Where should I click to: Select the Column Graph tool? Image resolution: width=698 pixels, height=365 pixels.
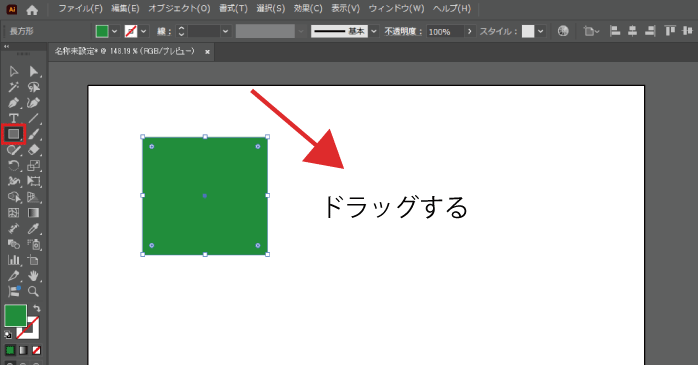click(13, 260)
